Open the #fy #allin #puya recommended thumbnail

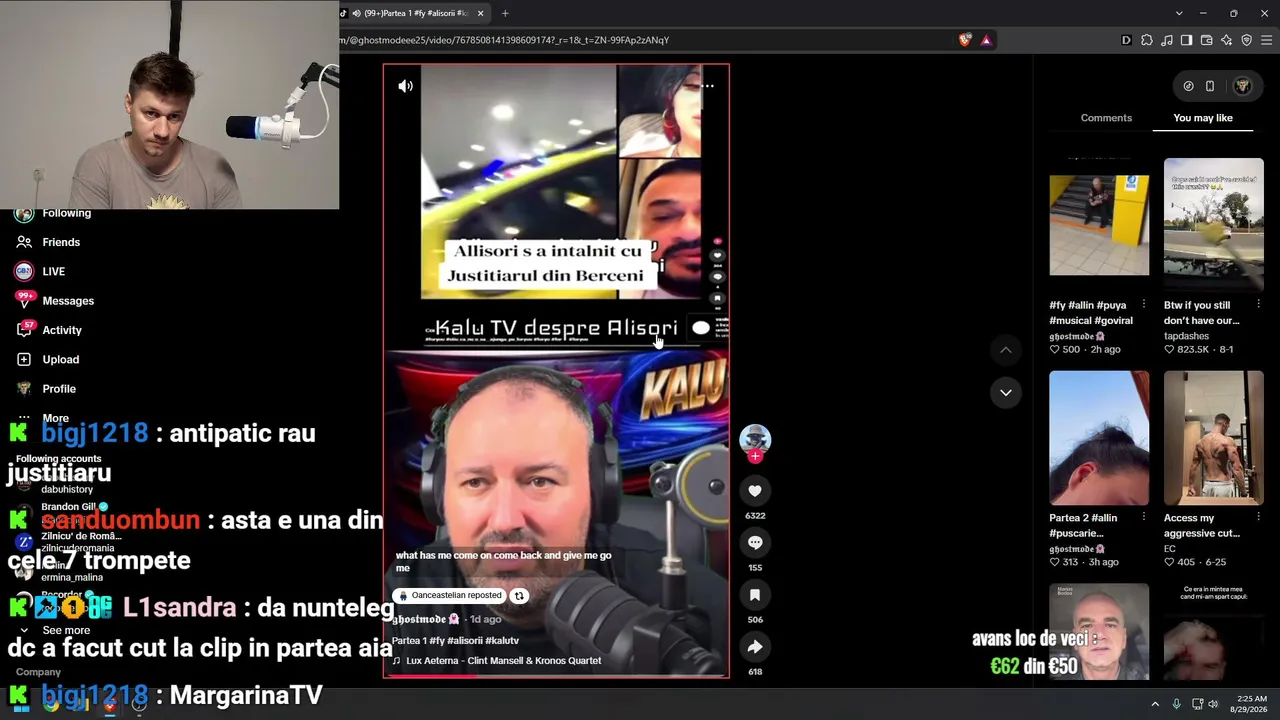(x=1099, y=224)
